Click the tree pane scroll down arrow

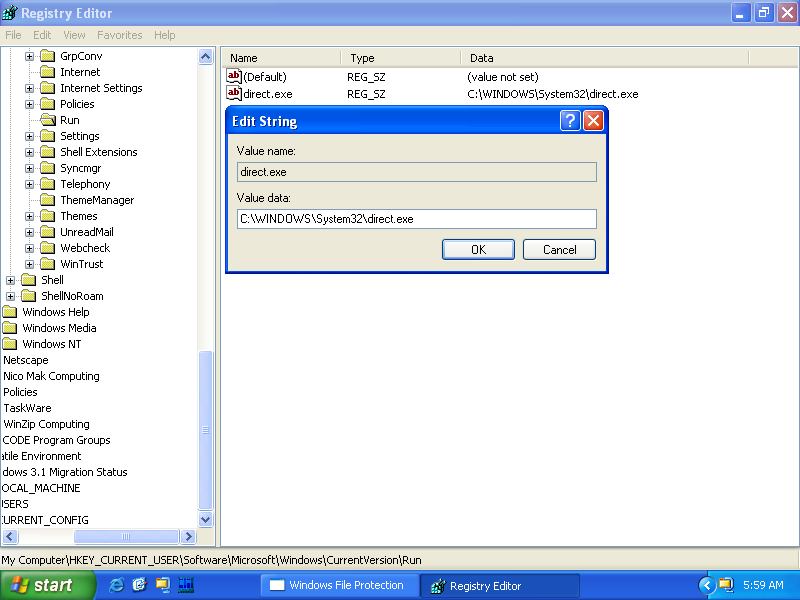click(x=206, y=520)
